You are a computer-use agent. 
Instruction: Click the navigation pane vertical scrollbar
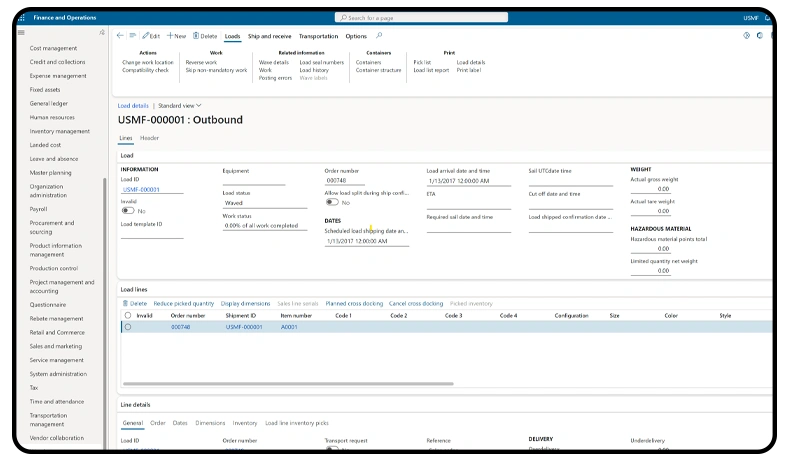(105, 312)
